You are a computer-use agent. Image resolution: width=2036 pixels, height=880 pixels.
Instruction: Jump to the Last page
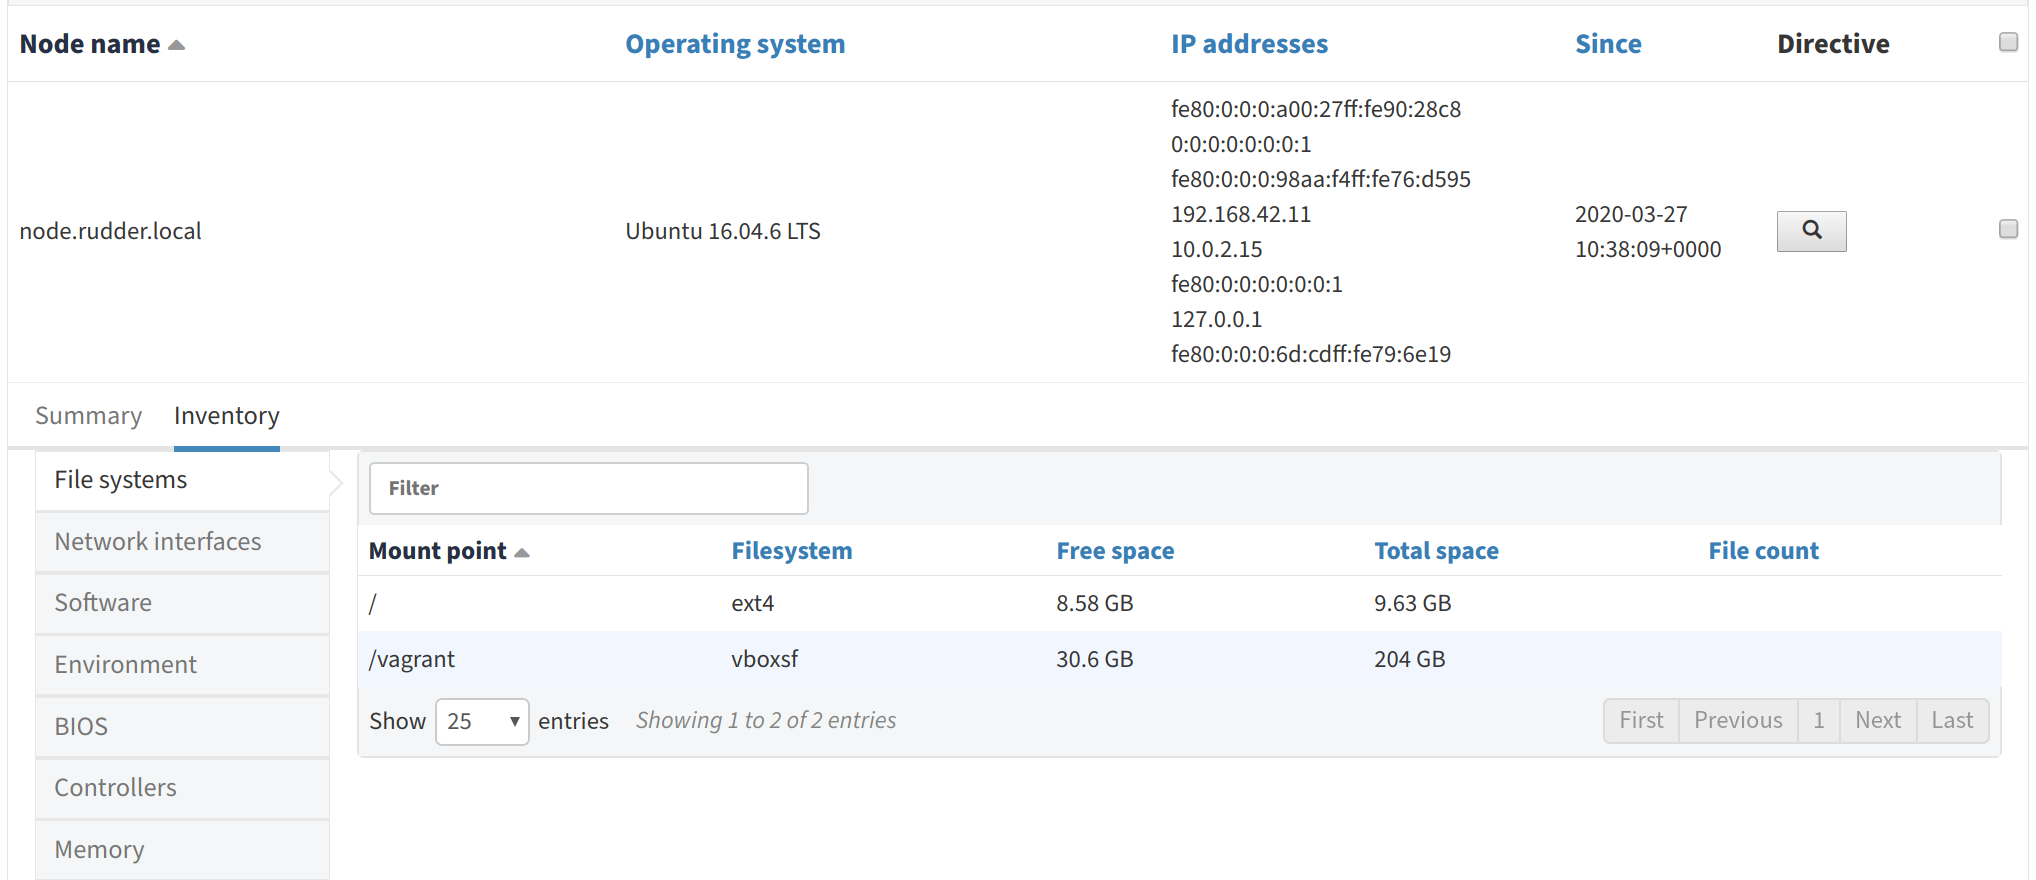(1951, 721)
